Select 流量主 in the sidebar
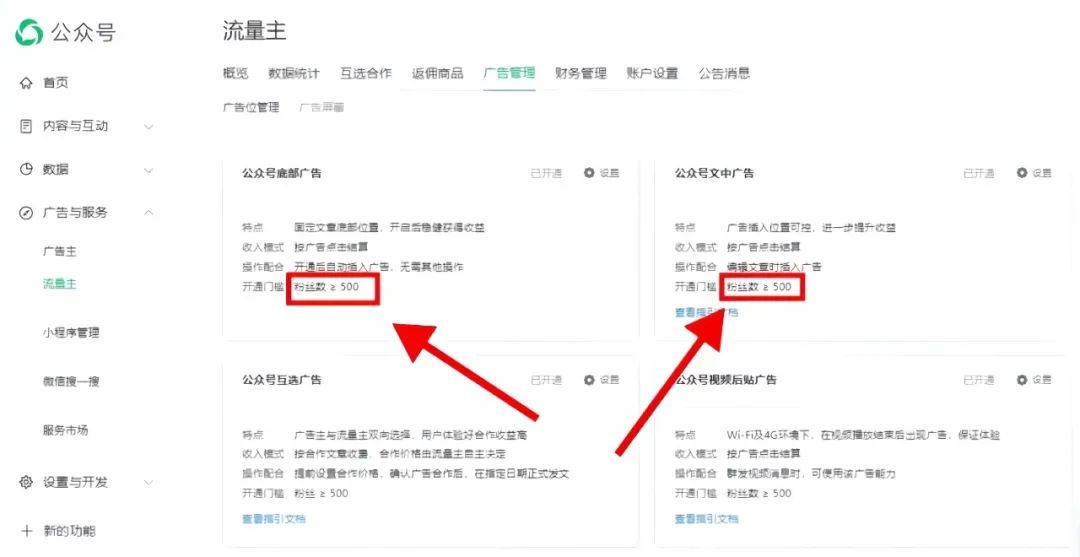 [x=60, y=284]
